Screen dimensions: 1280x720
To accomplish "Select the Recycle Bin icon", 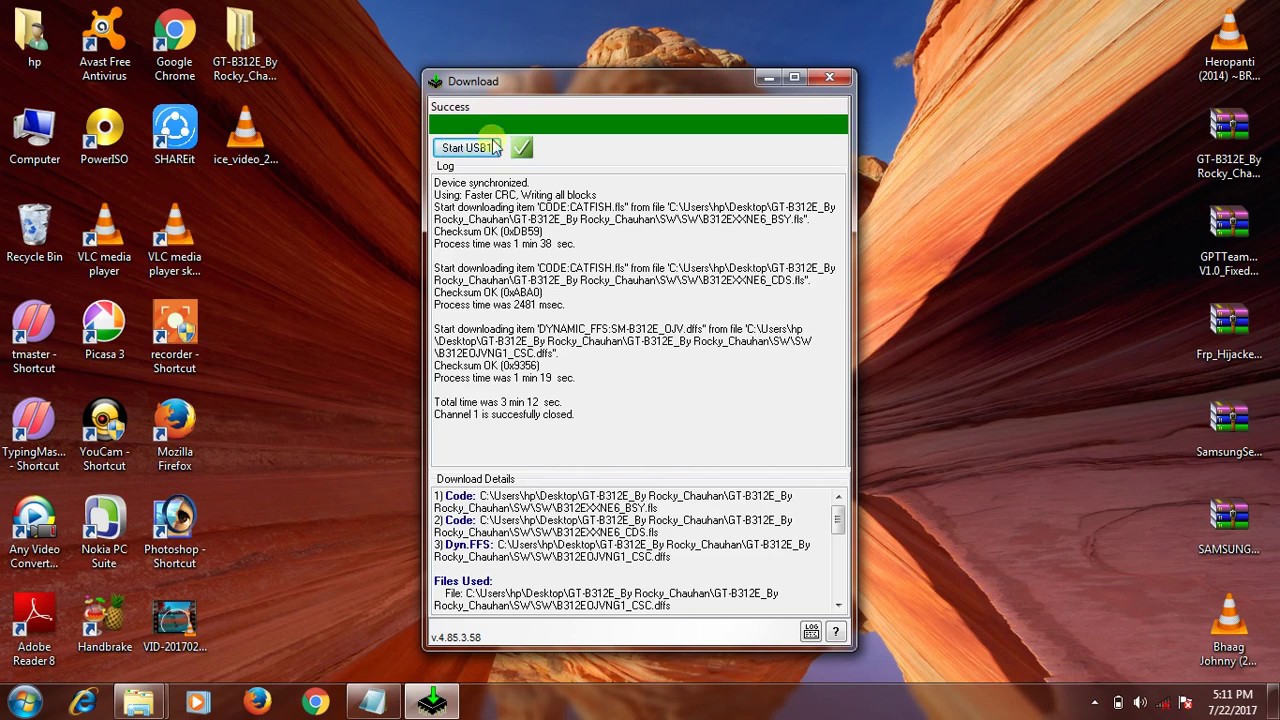I will tap(34, 233).
